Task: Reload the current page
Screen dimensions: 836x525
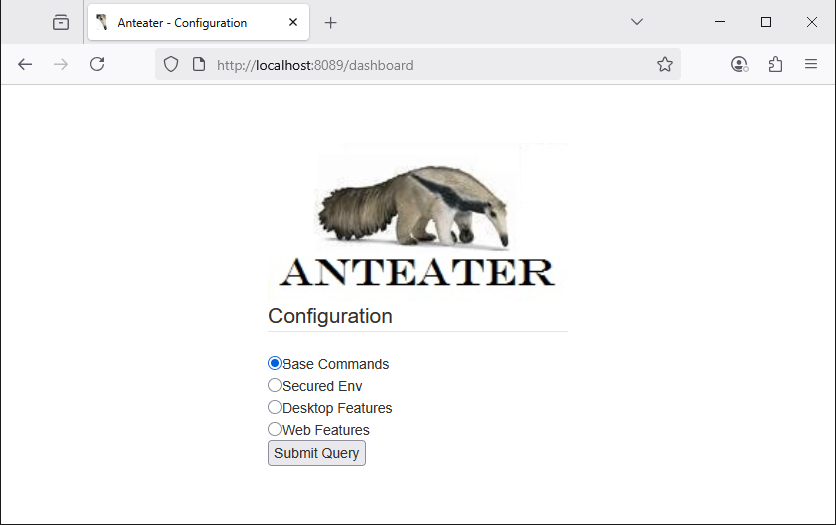Action: (97, 64)
